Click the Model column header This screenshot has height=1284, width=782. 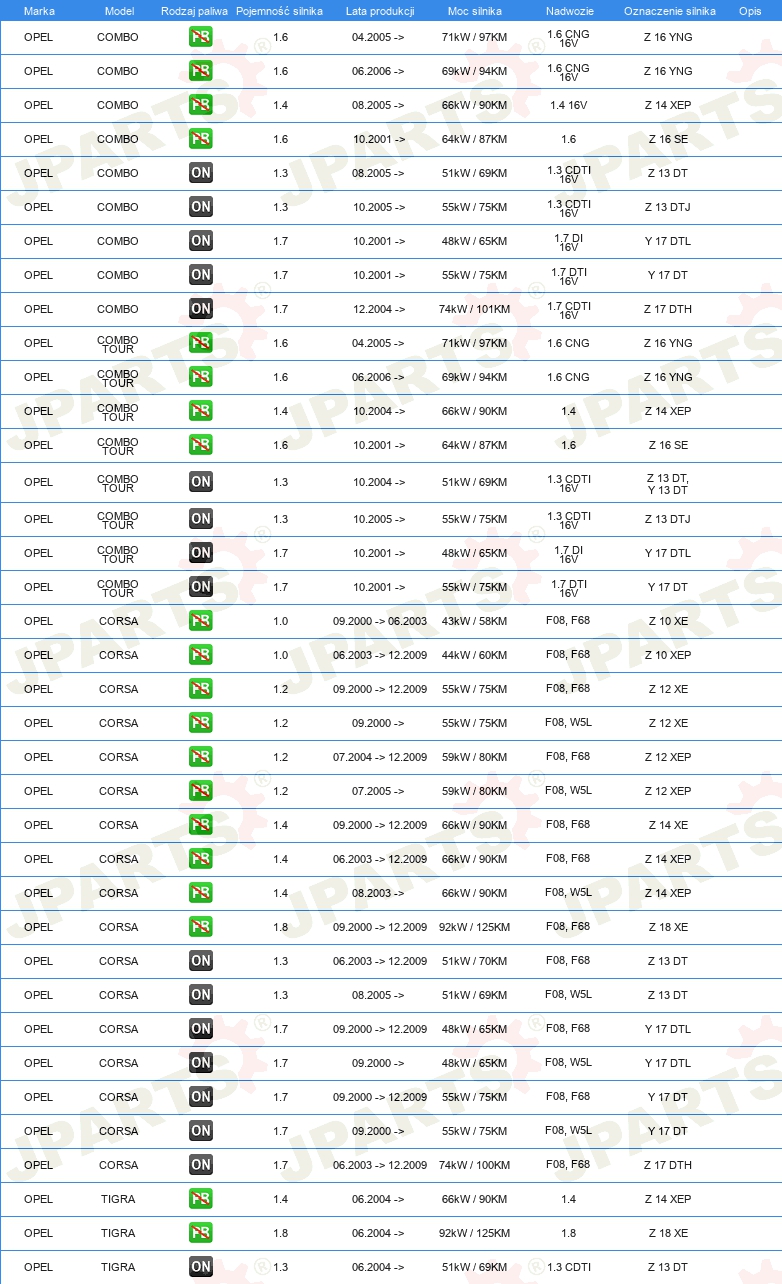click(119, 11)
